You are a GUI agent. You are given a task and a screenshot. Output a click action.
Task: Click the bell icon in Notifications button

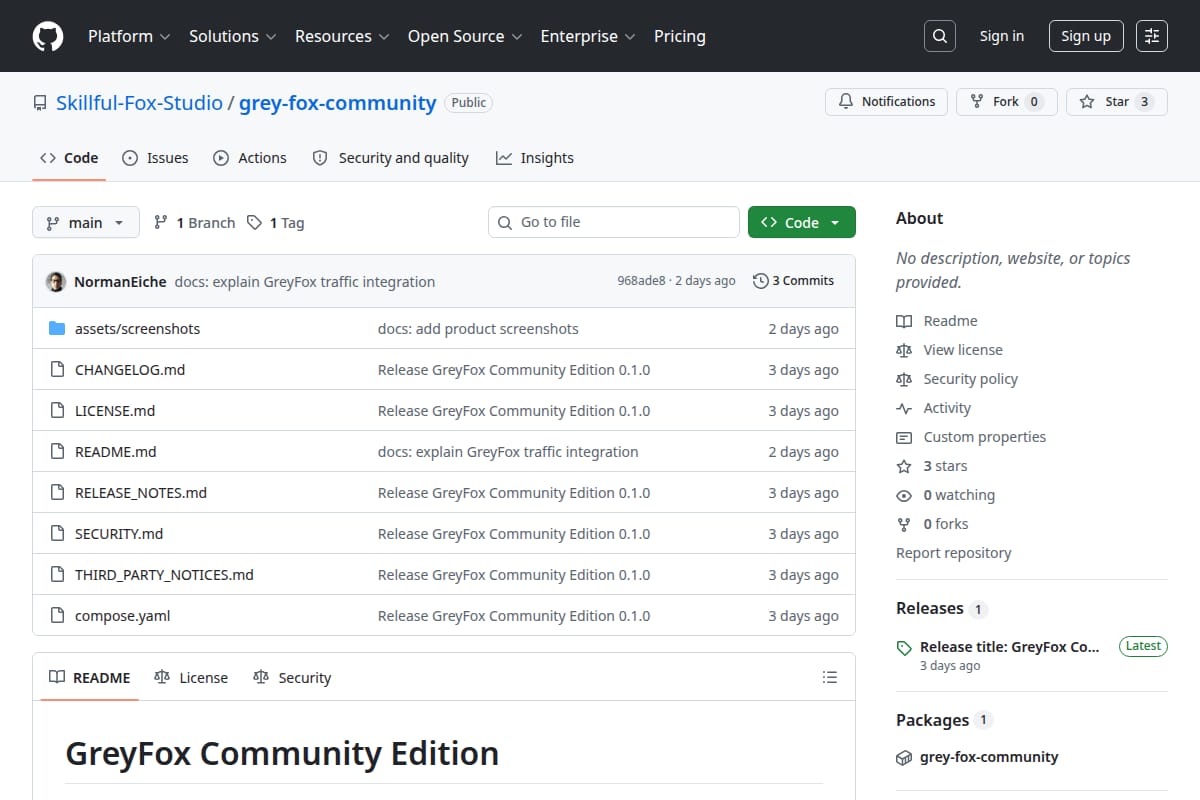coord(846,102)
